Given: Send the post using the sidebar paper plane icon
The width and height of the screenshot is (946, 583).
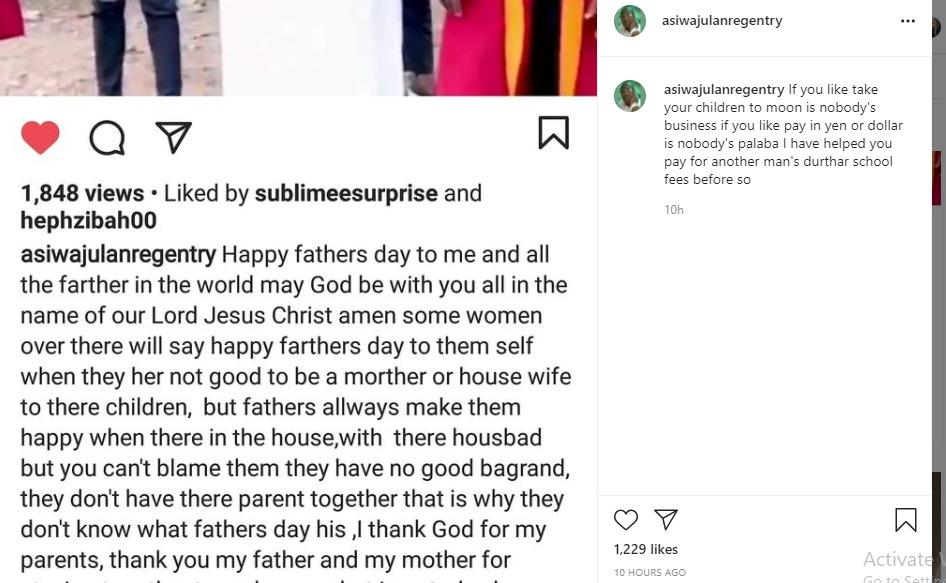Looking at the screenshot, I should 666,520.
